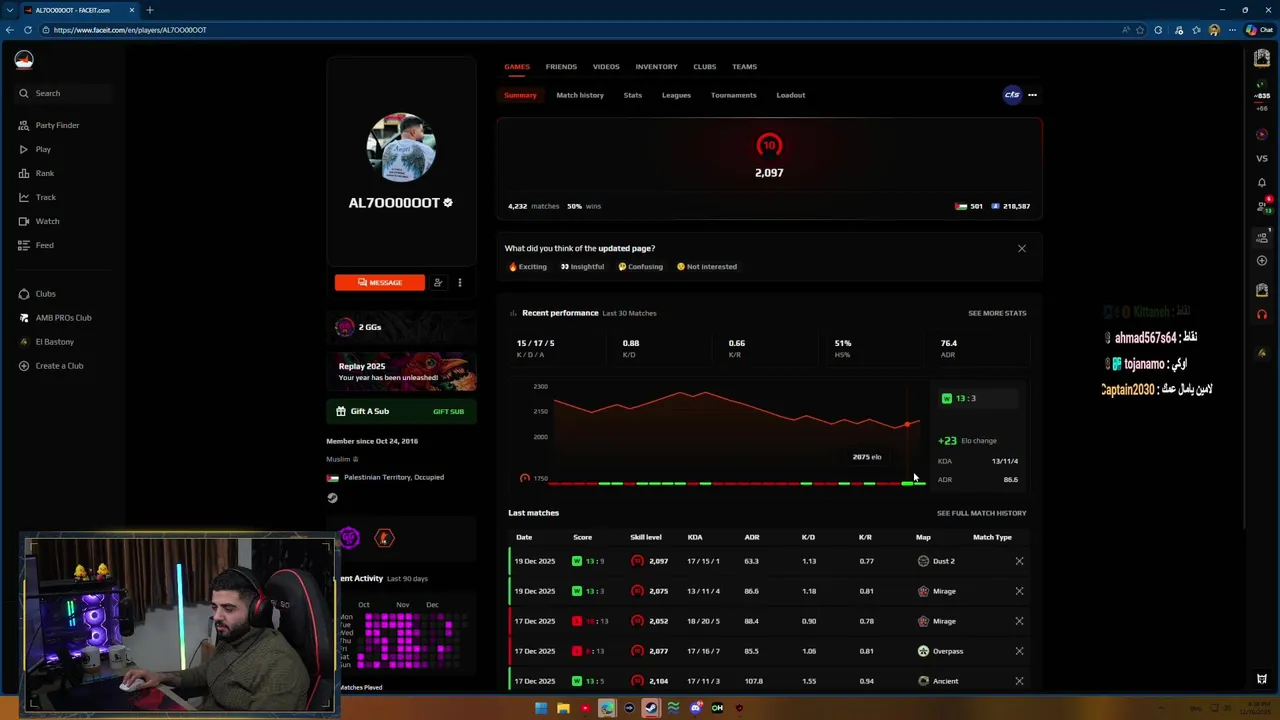Open the Windows Start menu
This screenshot has width=1280, height=720.
541,708
